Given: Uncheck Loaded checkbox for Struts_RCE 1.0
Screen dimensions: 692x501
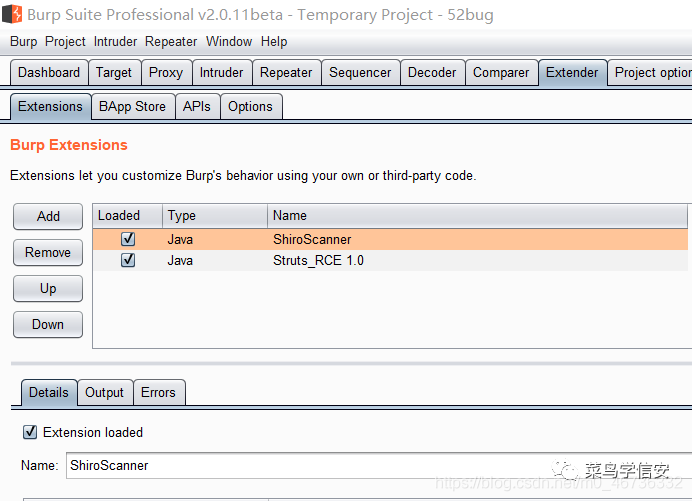Looking at the screenshot, I should click(128, 260).
